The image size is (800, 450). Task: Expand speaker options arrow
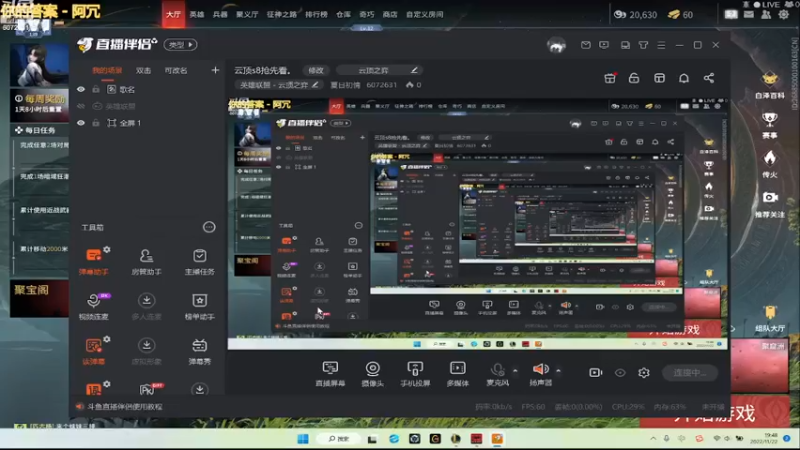click(558, 370)
